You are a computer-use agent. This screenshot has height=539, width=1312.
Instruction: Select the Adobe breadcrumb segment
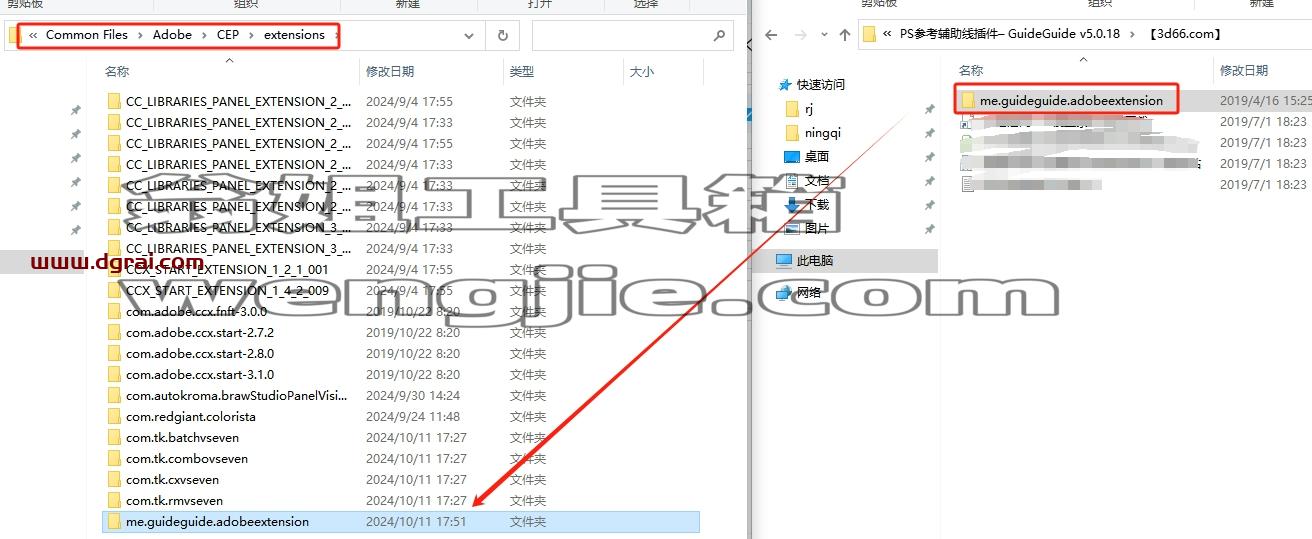[172, 35]
